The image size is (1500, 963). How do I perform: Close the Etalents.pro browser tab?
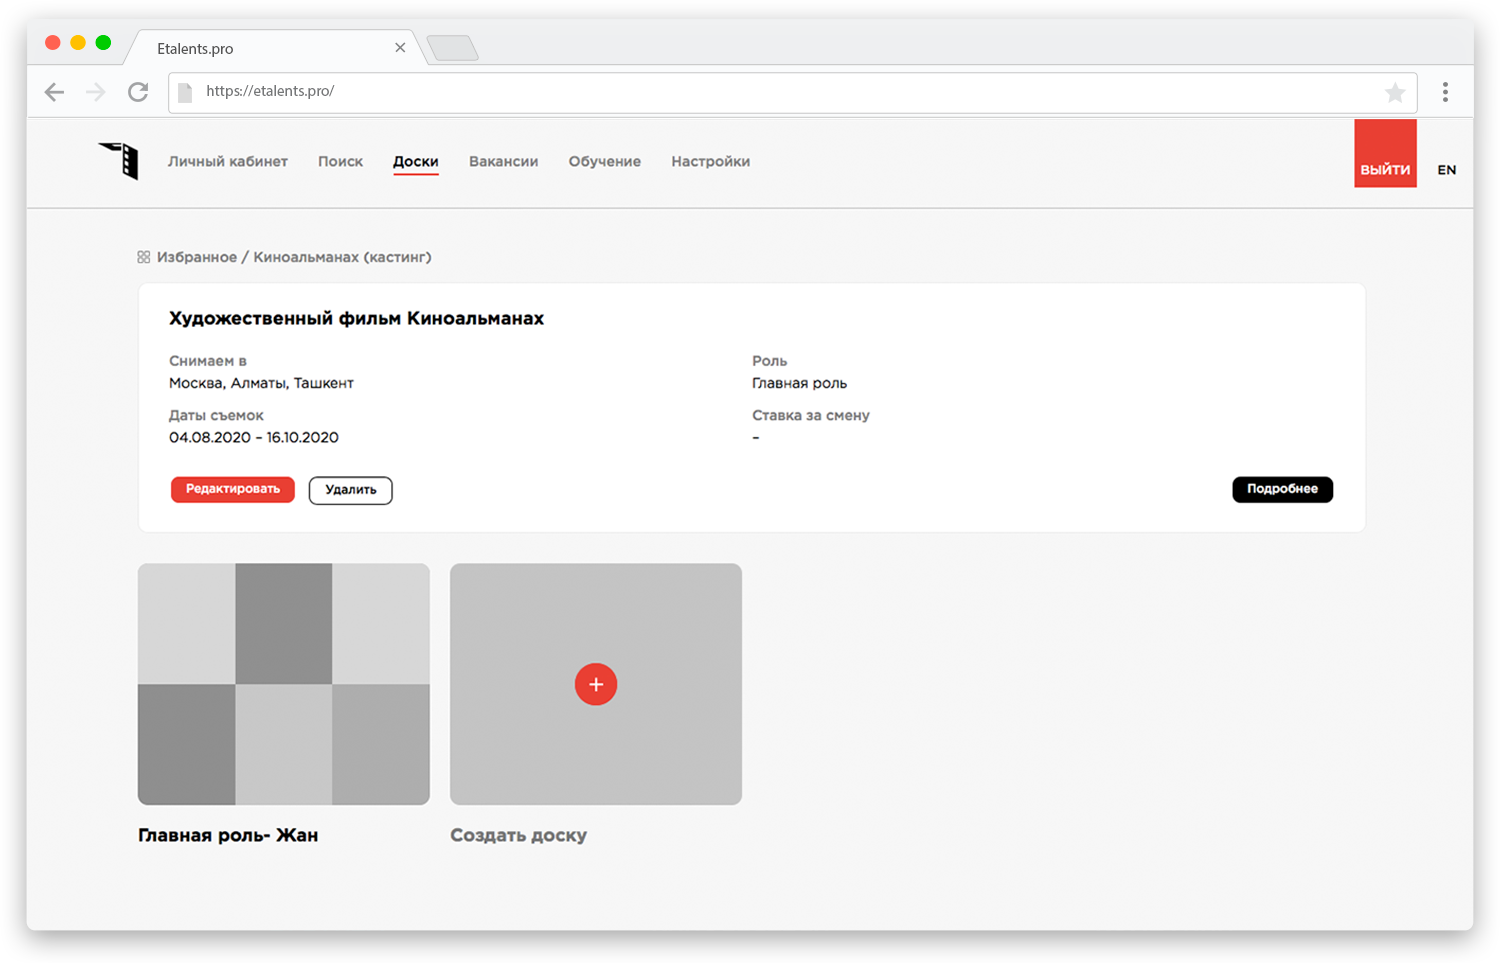tap(400, 48)
